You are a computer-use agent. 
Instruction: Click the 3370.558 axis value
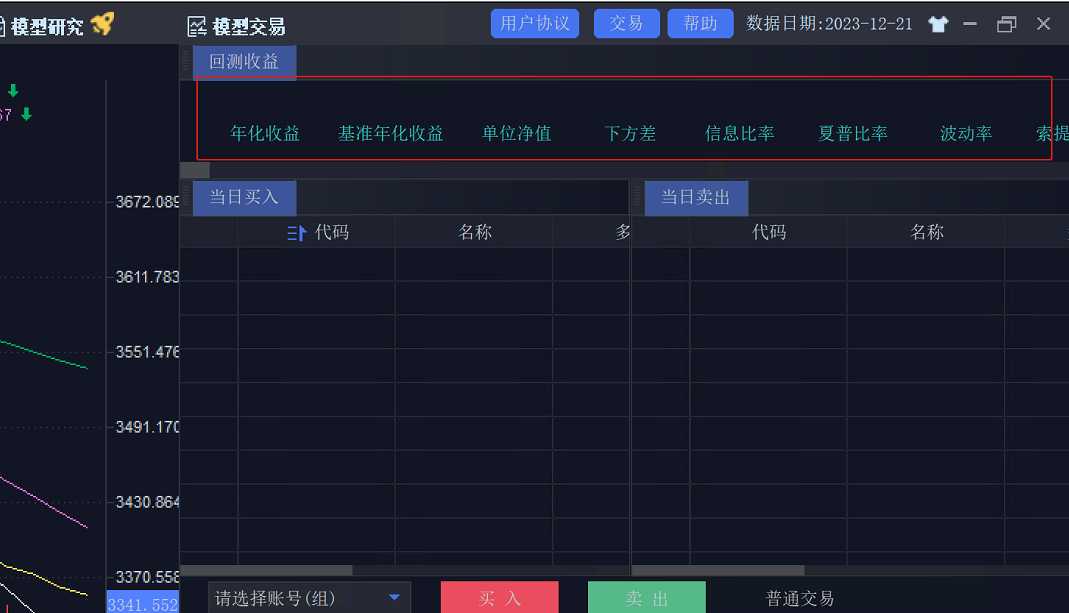click(147, 577)
